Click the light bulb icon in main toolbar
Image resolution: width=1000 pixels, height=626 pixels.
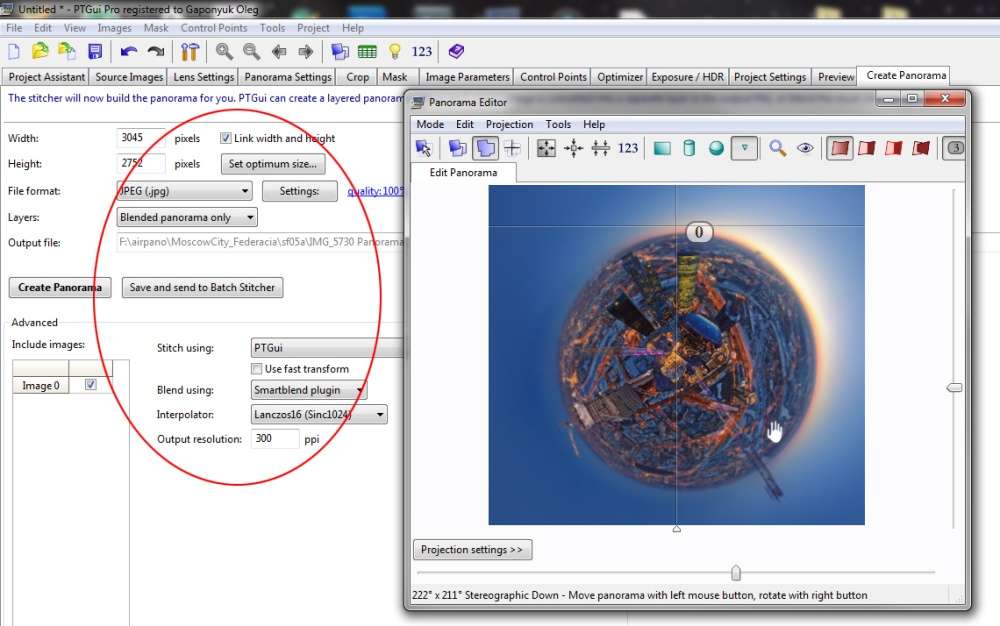pyautogui.click(x=395, y=51)
